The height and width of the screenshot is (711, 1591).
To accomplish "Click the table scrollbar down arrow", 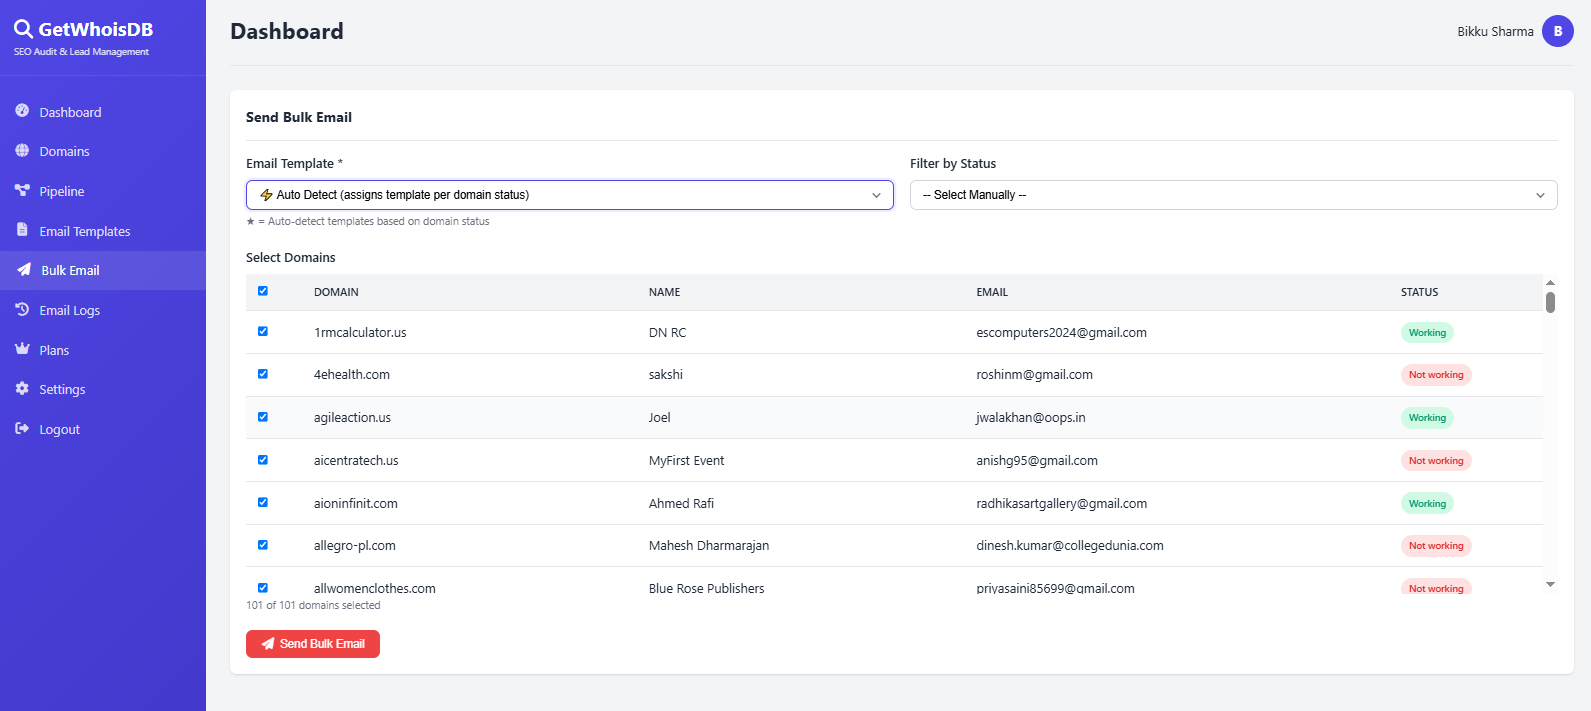I will (1550, 585).
